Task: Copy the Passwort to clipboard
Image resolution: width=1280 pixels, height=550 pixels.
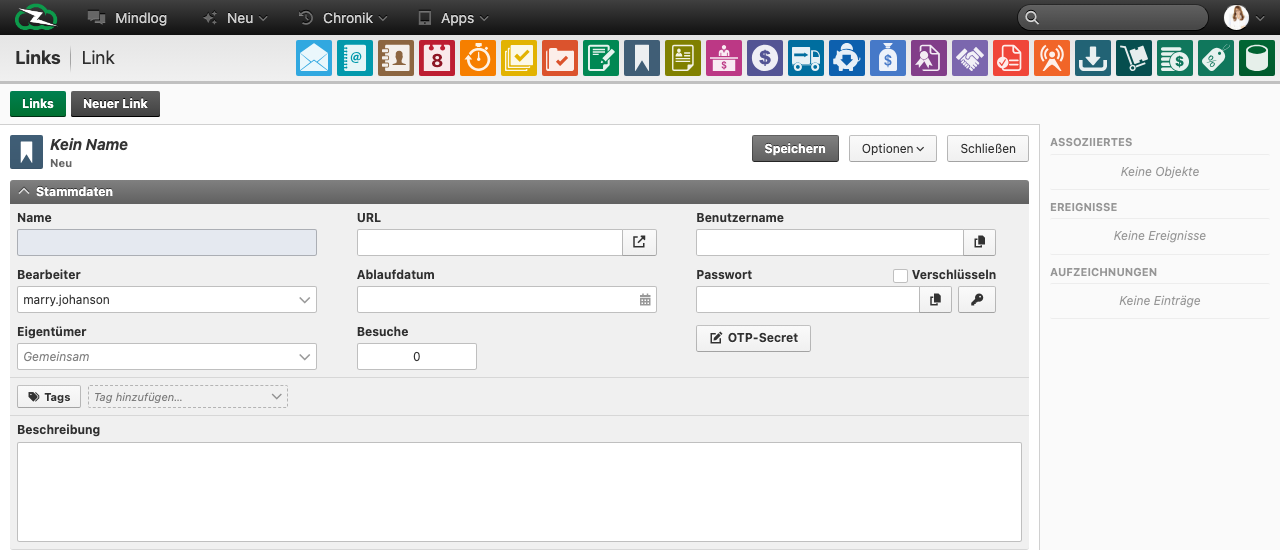Action: tap(935, 299)
